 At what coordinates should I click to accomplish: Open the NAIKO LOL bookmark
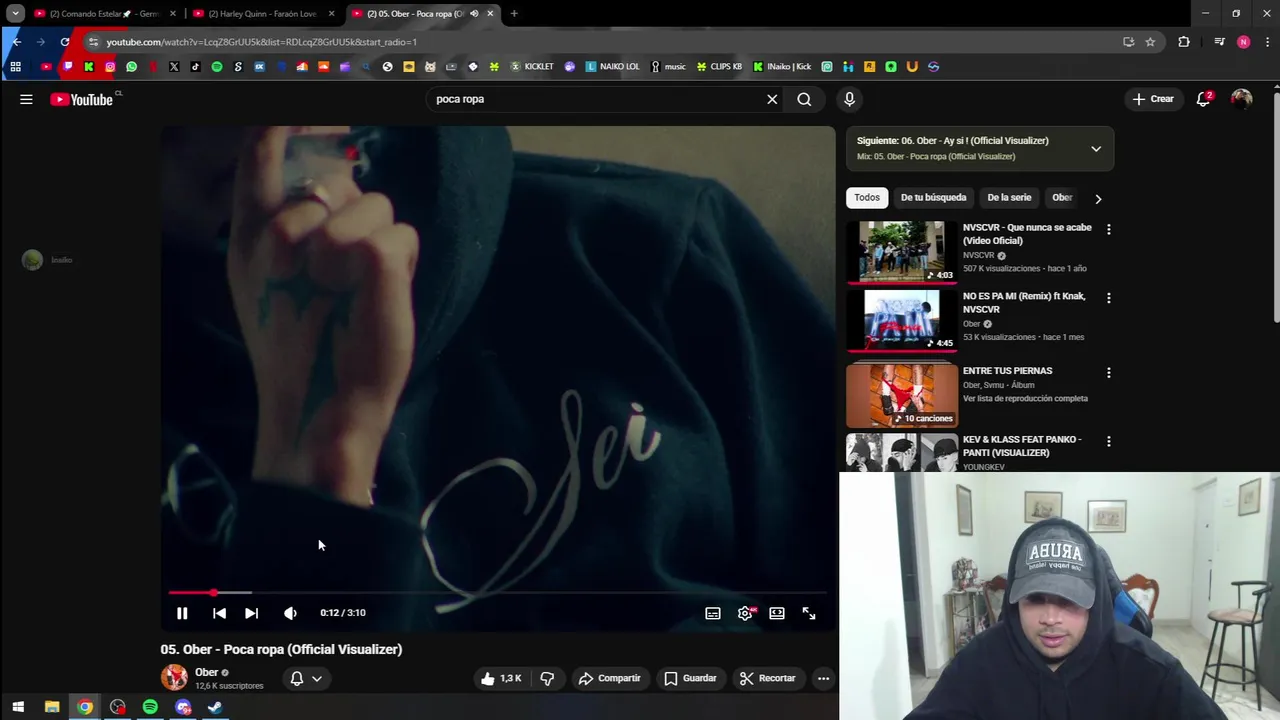click(x=612, y=67)
